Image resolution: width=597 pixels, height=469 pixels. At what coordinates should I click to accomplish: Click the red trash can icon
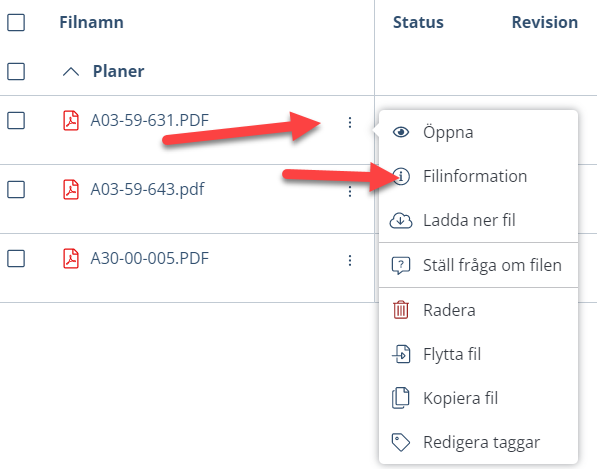pos(401,309)
